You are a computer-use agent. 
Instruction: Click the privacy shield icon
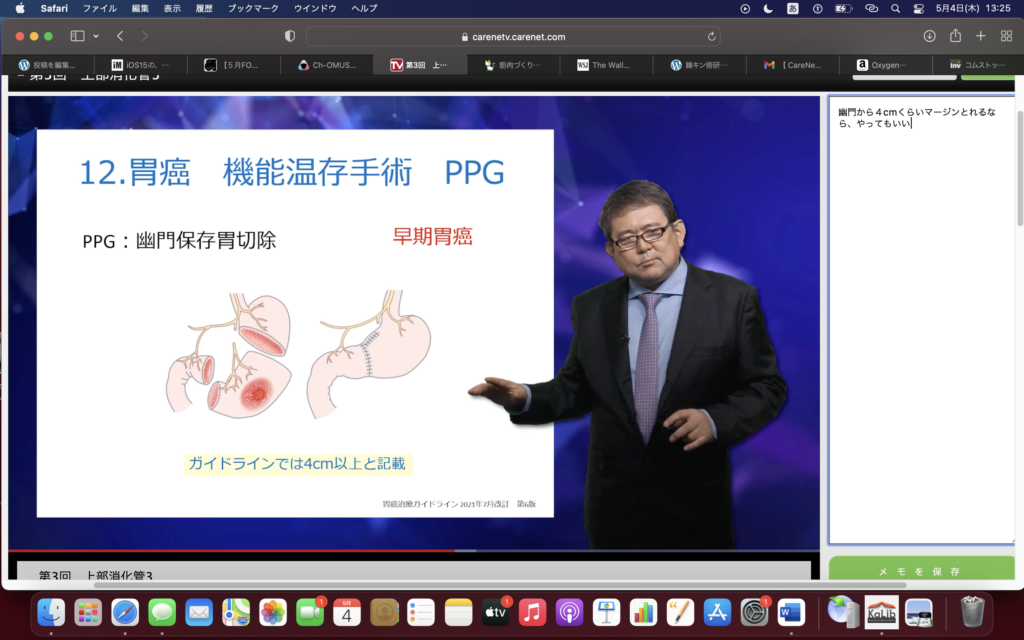(290, 36)
